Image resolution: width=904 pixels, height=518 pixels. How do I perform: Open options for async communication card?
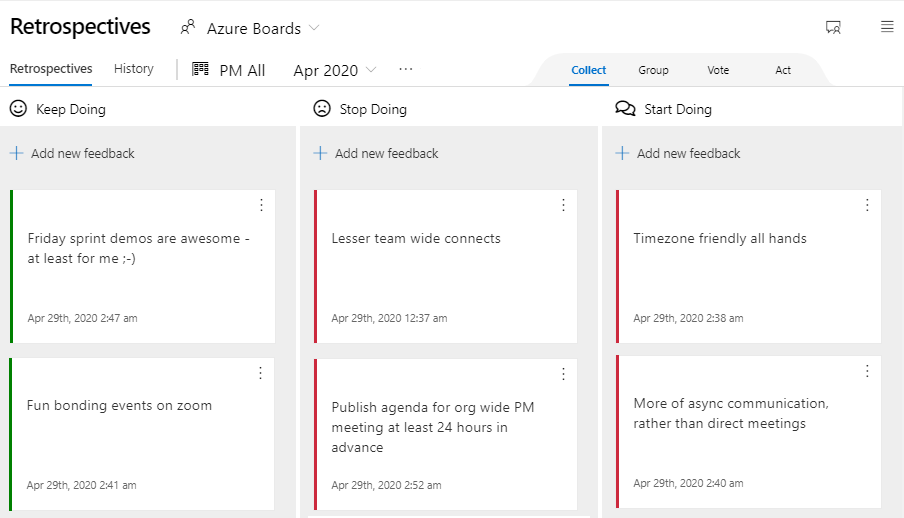coord(867,371)
